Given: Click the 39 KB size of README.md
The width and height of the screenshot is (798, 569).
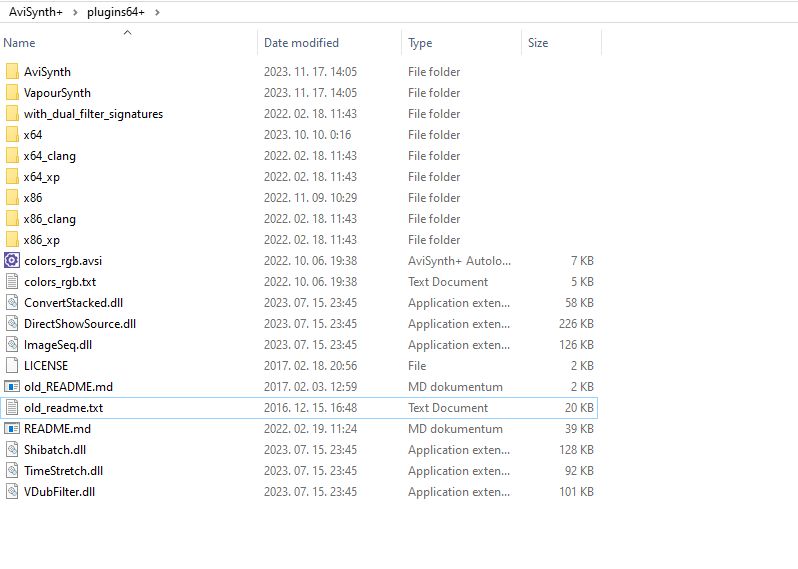Looking at the screenshot, I should coord(579,429).
